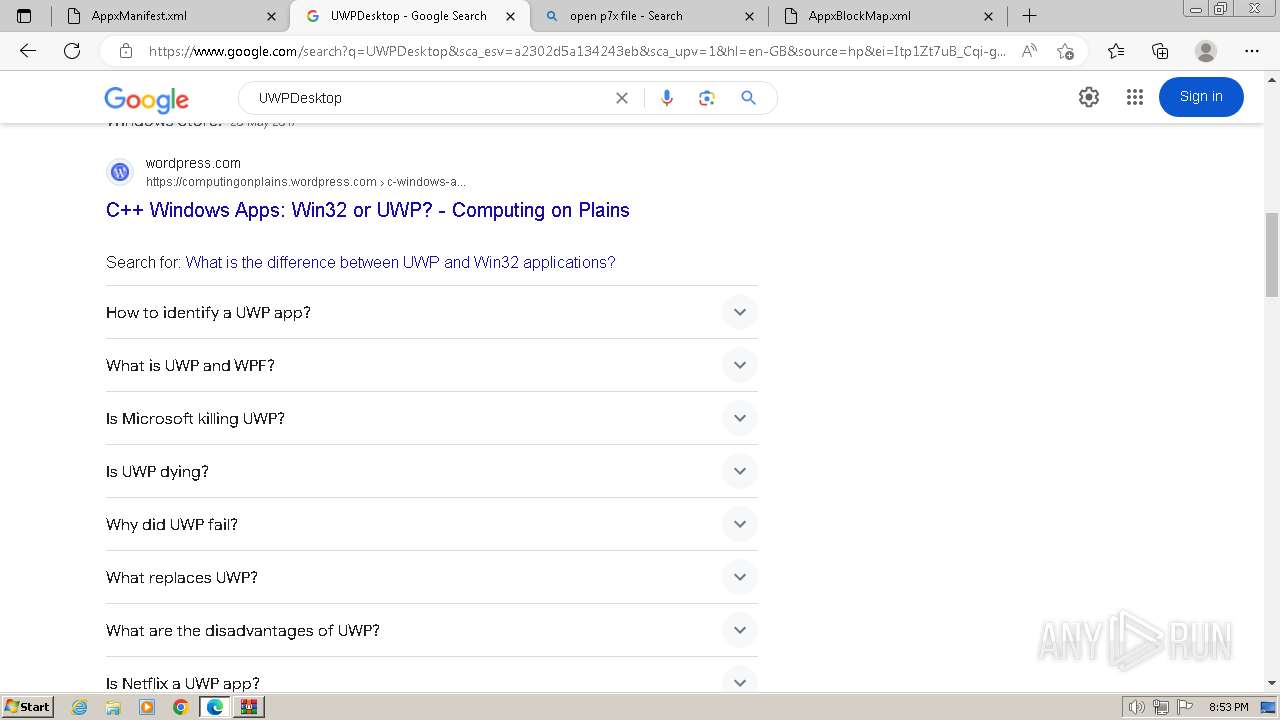Open the Windows Start button
The width and height of the screenshot is (1280, 720).
tap(28, 707)
